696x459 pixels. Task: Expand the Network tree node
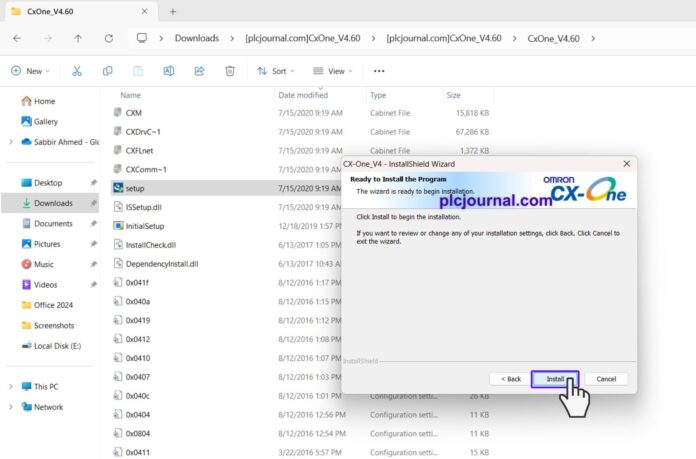11,407
